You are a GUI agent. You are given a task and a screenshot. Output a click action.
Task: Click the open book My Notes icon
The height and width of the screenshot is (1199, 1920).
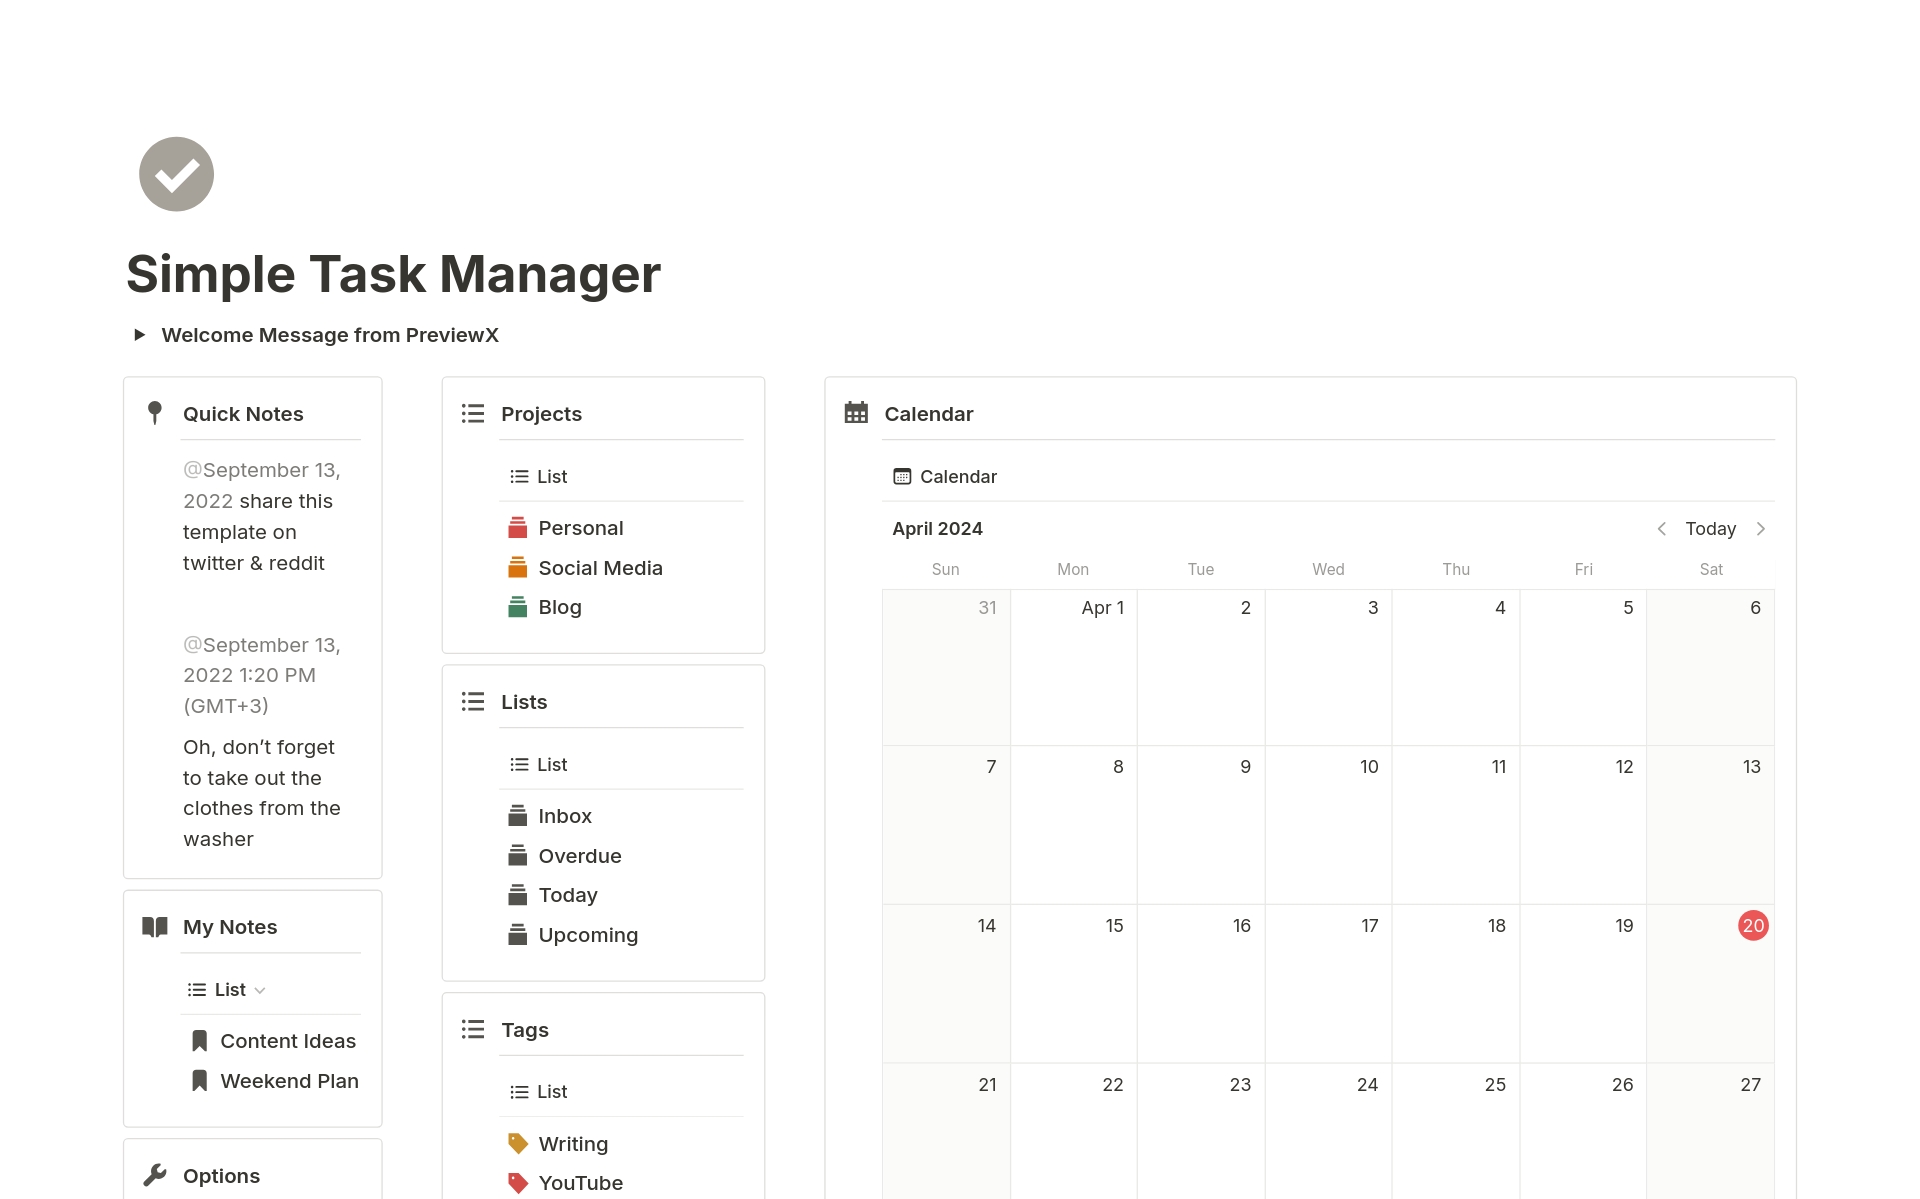(154, 927)
